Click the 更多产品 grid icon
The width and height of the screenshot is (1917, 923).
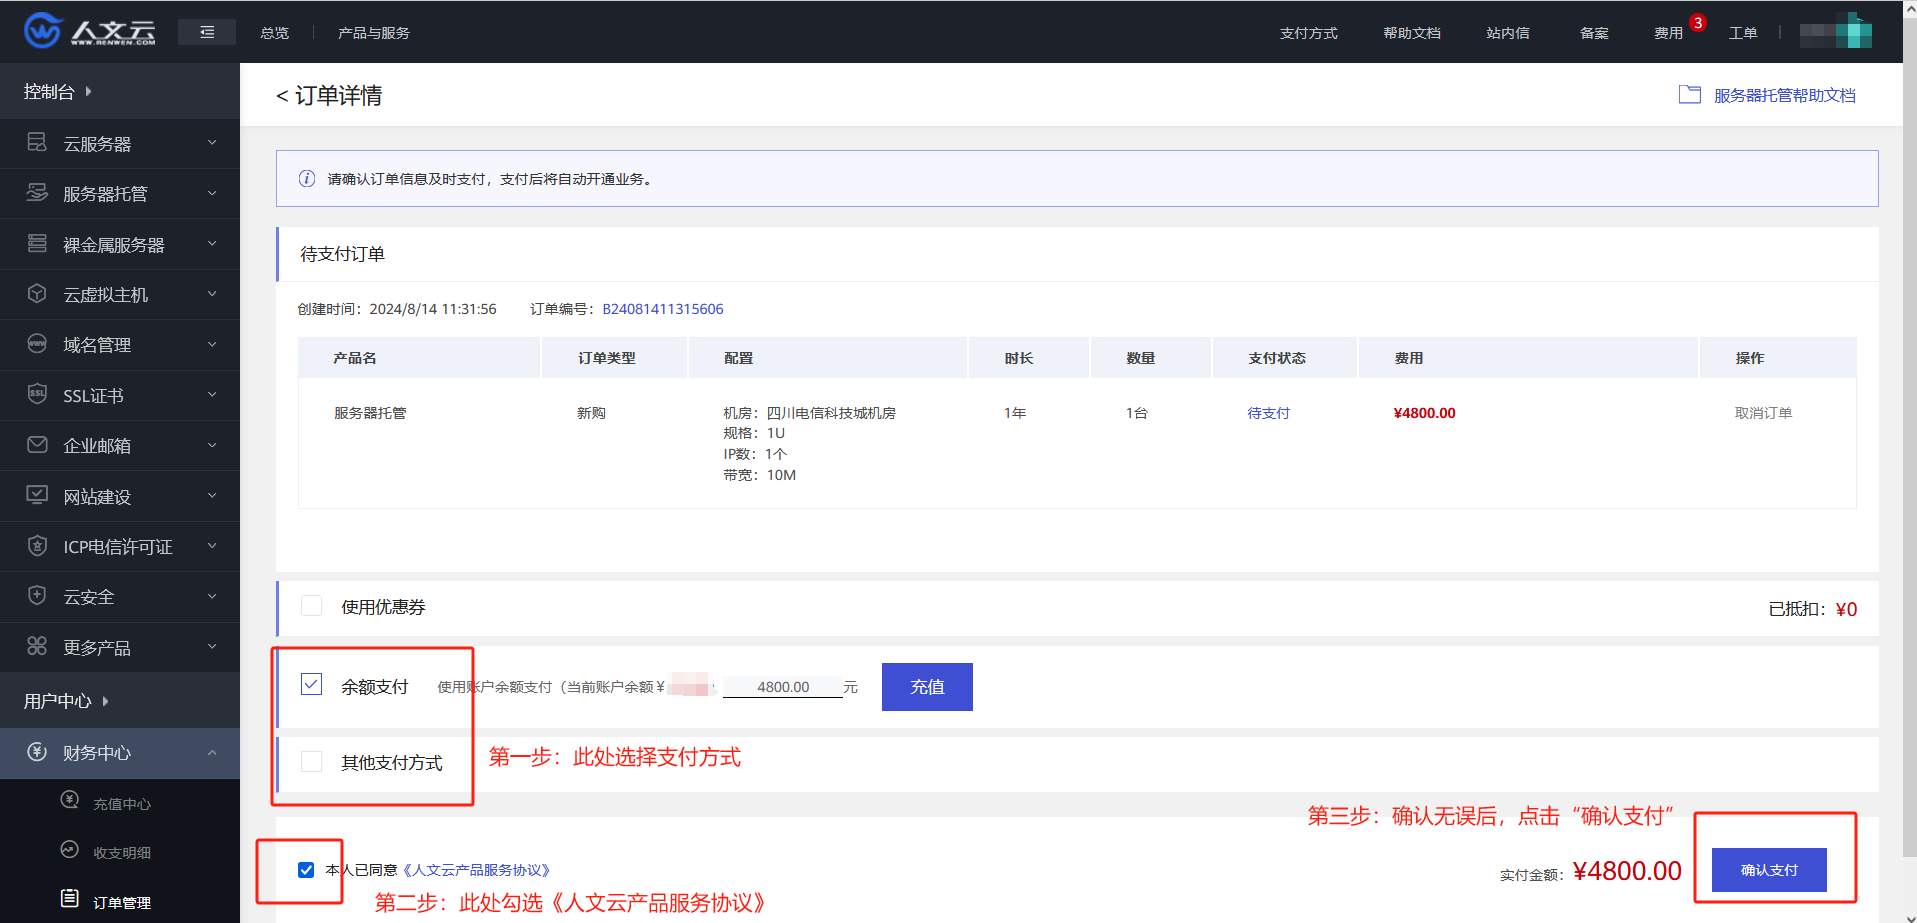tap(37, 646)
